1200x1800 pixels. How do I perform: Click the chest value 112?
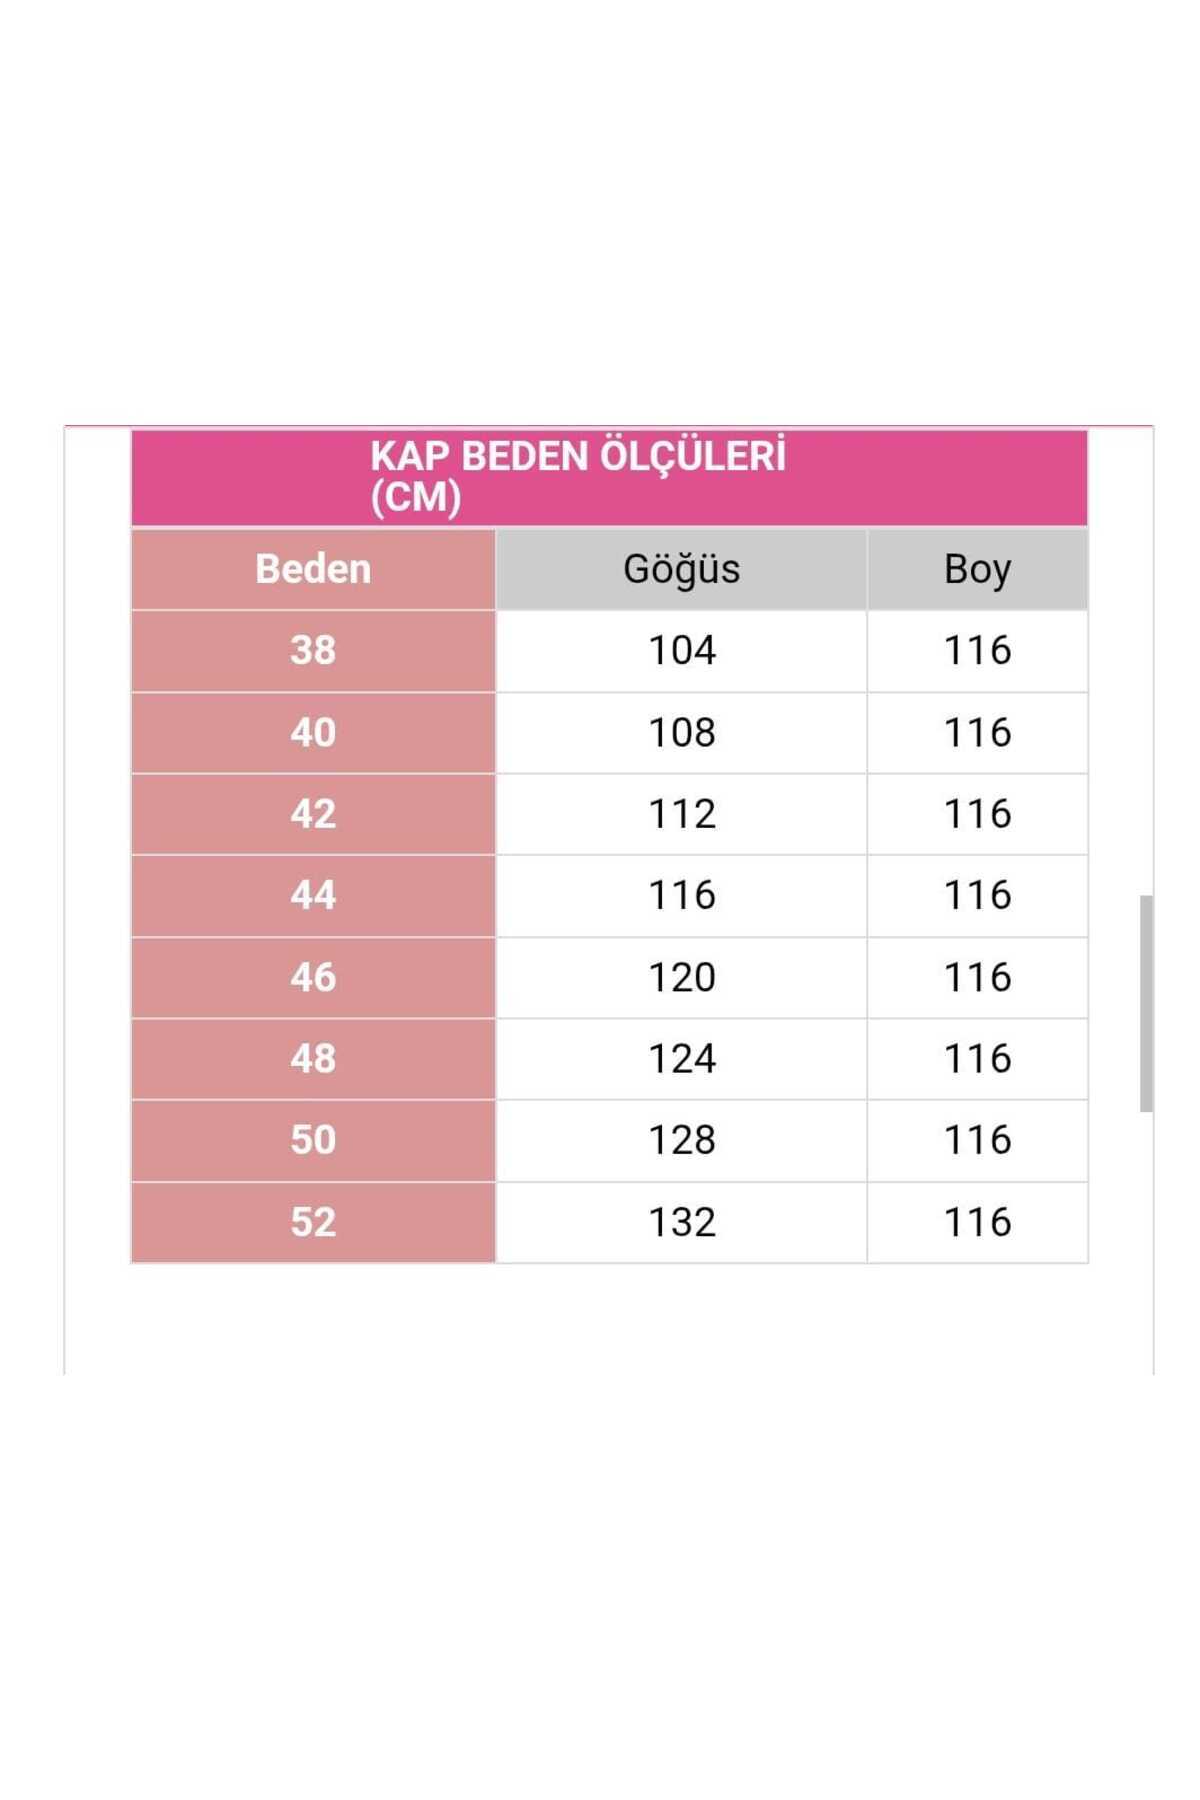click(x=682, y=814)
